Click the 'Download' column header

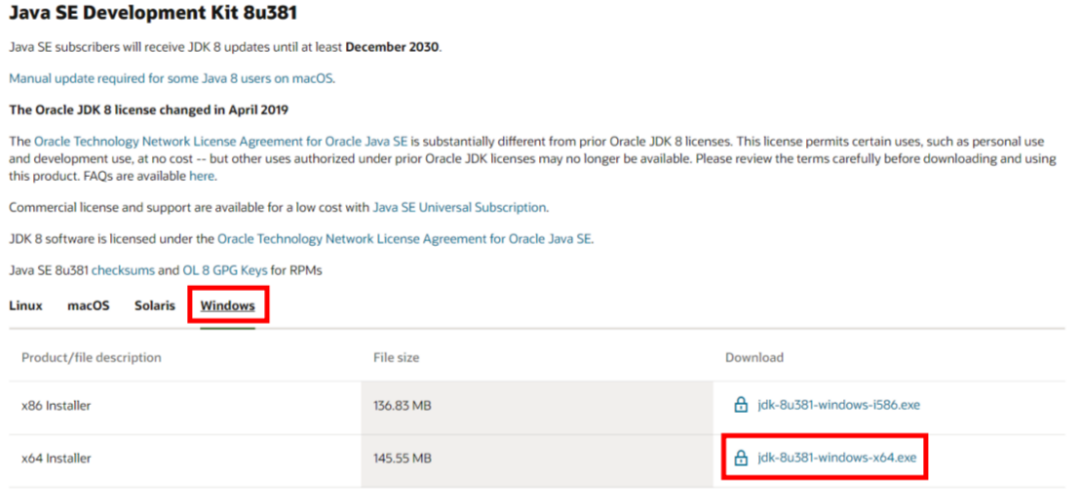point(754,358)
